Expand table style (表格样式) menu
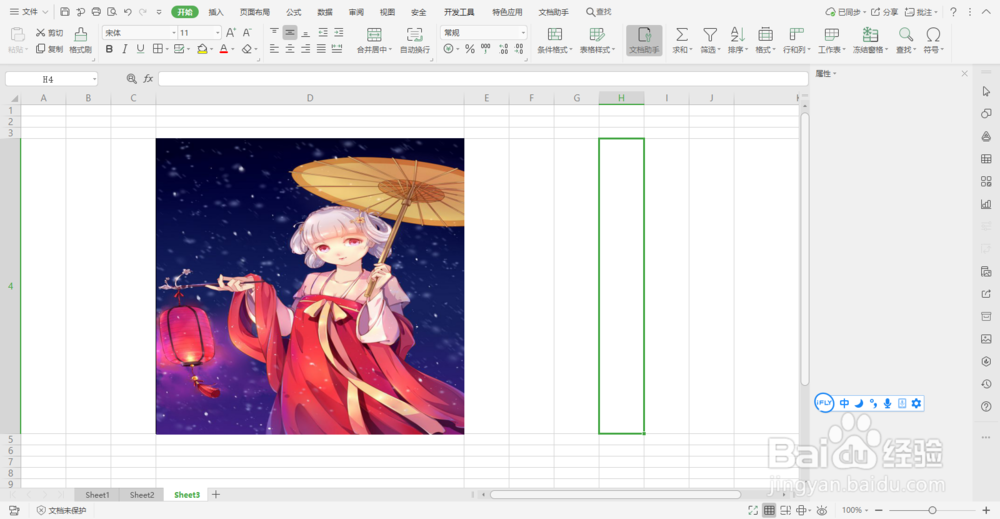This screenshot has height=519, width=1000. [597, 40]
